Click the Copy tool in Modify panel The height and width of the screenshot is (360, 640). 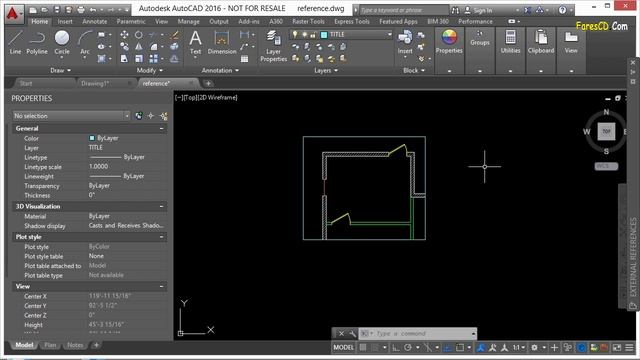click(124, 47)
